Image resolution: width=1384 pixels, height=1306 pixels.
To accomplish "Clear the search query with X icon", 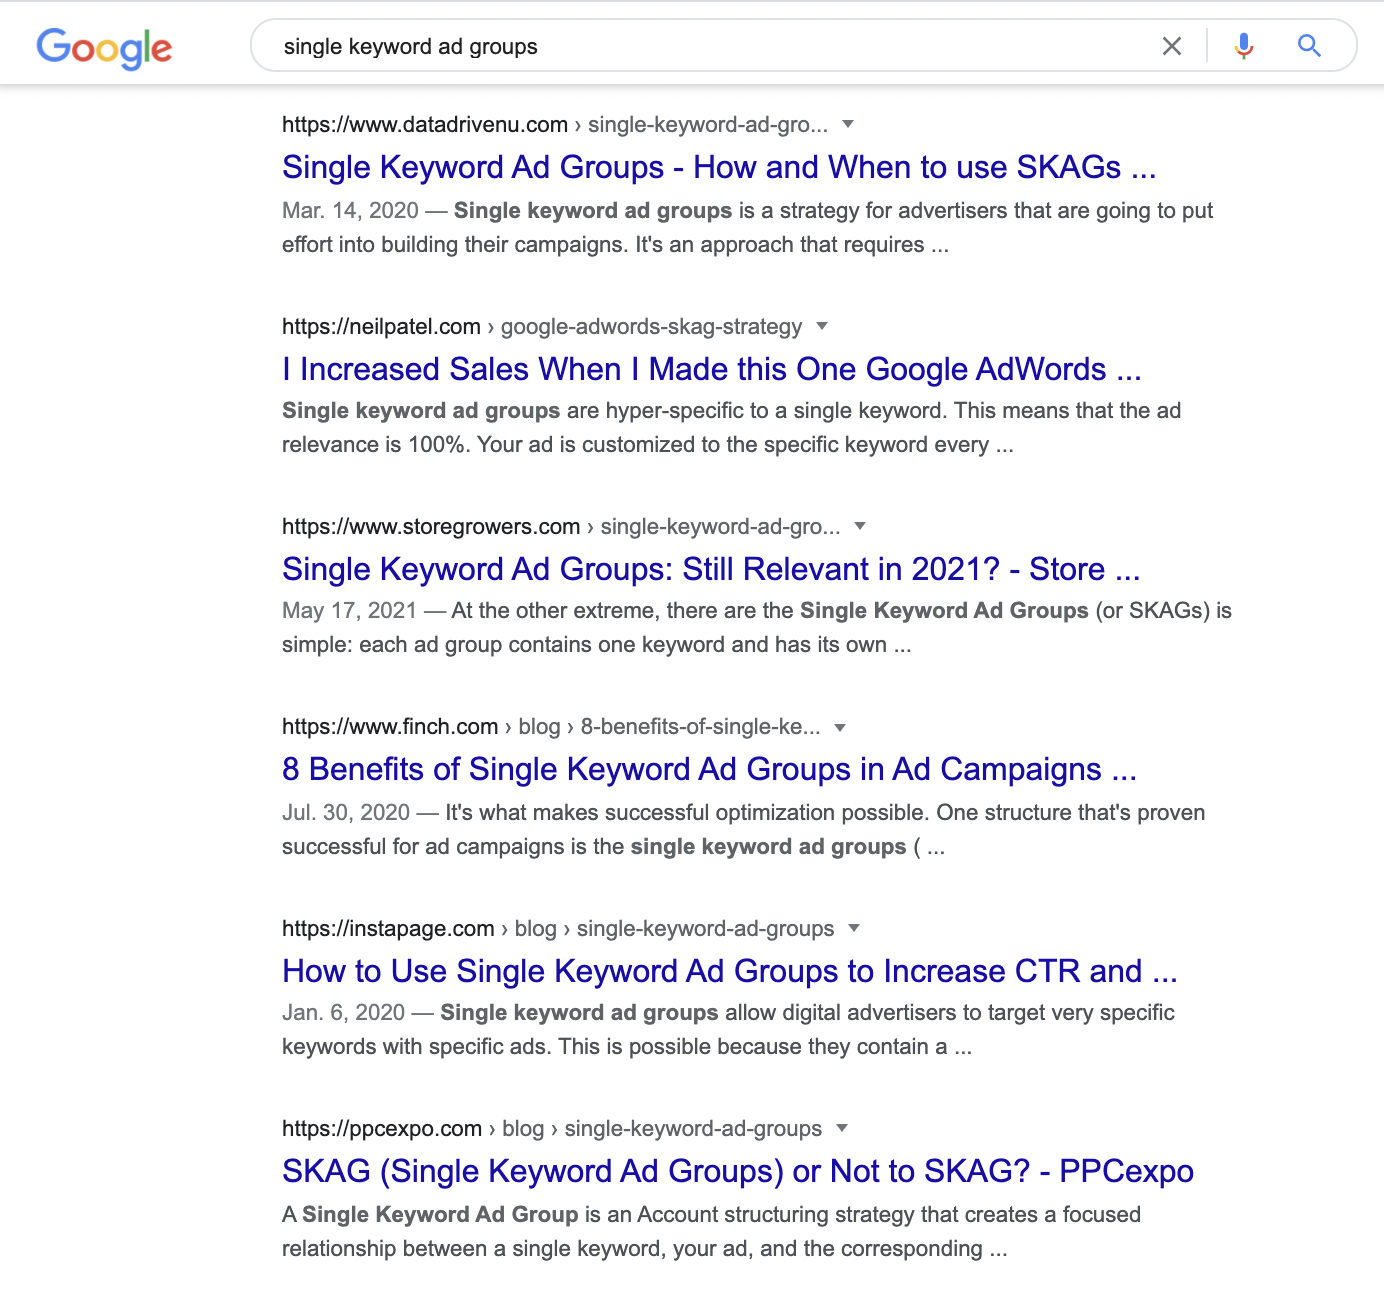I will point(1172,46).
